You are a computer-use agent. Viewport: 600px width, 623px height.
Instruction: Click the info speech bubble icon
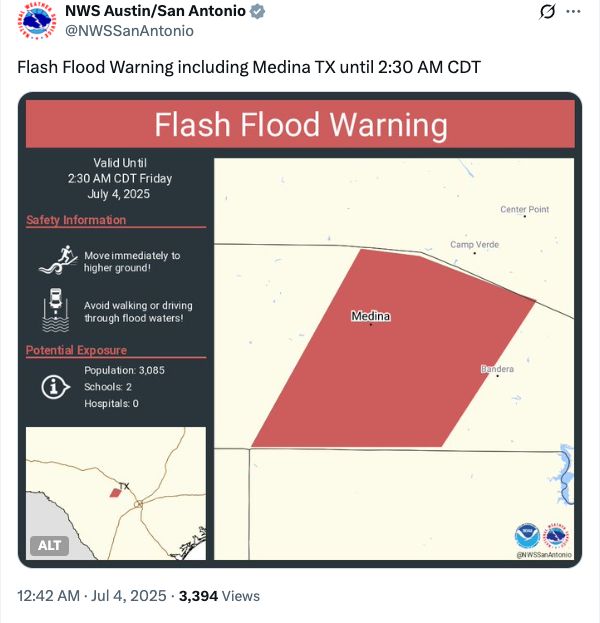click(56, 387)
